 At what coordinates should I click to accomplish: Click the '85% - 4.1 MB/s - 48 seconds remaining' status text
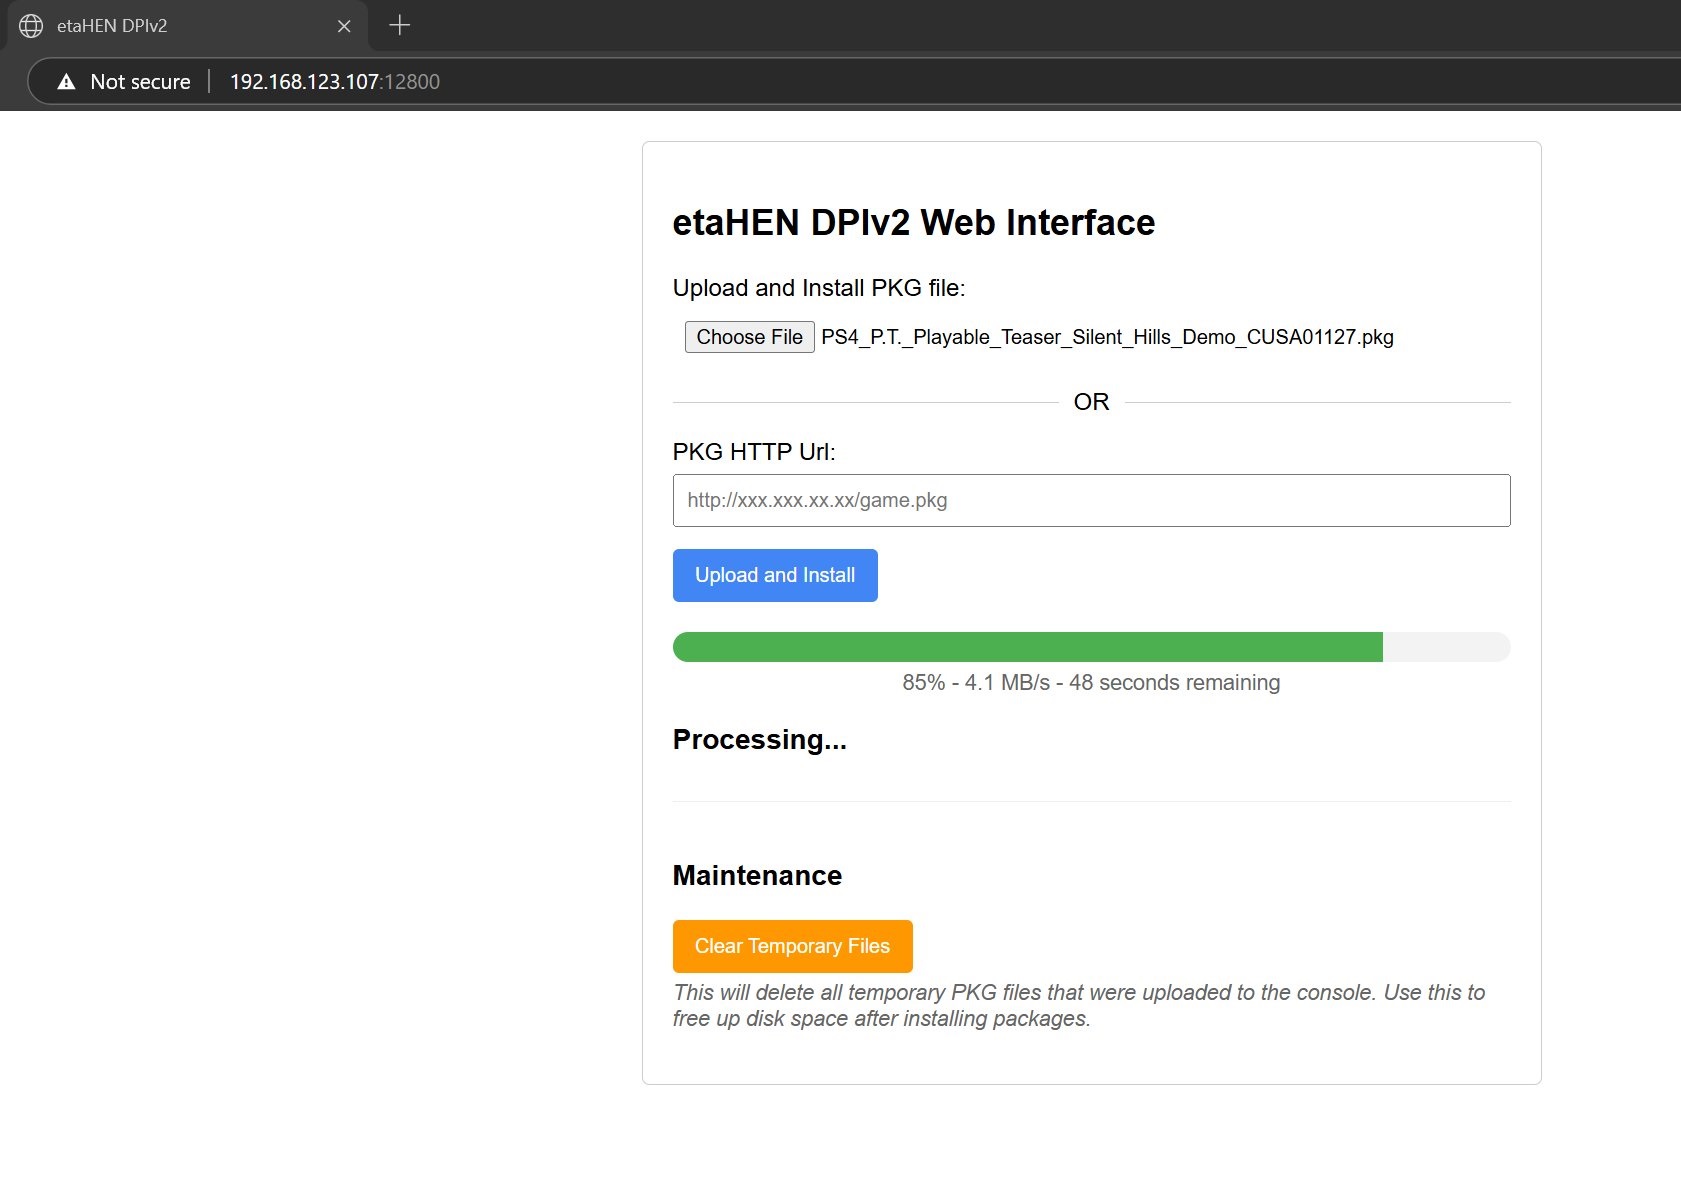[1091, 683]
